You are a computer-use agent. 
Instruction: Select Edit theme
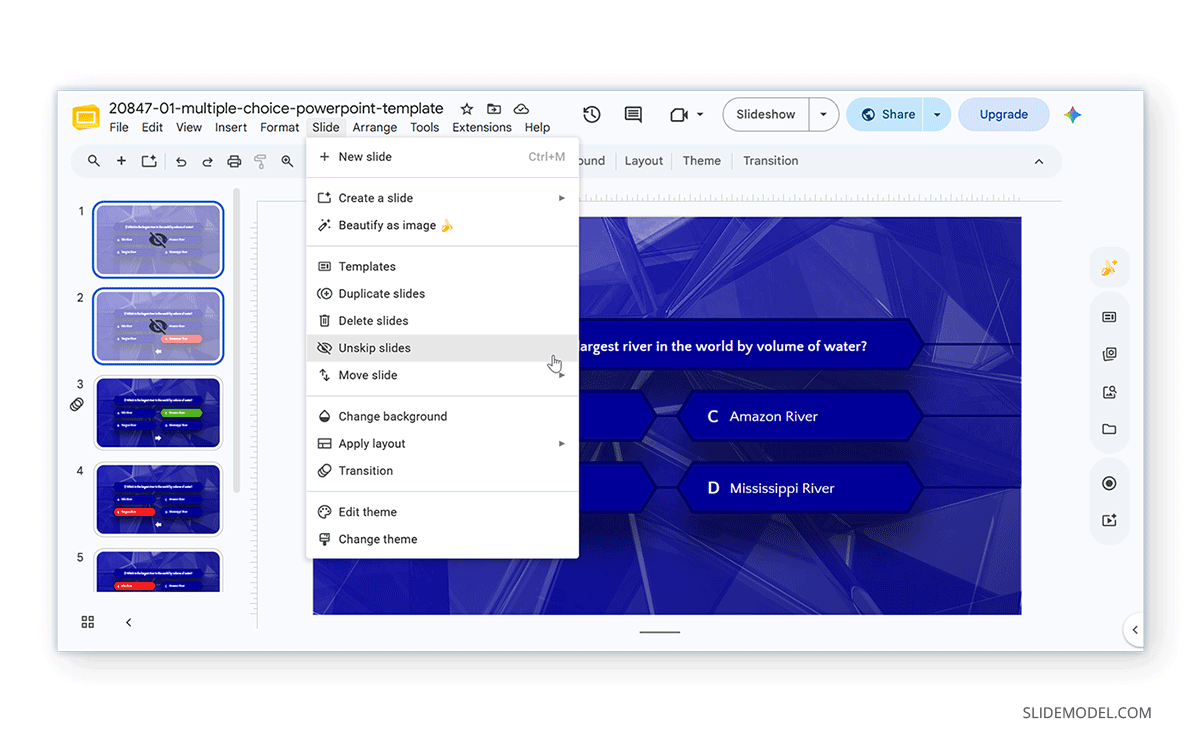coord(442,512)
